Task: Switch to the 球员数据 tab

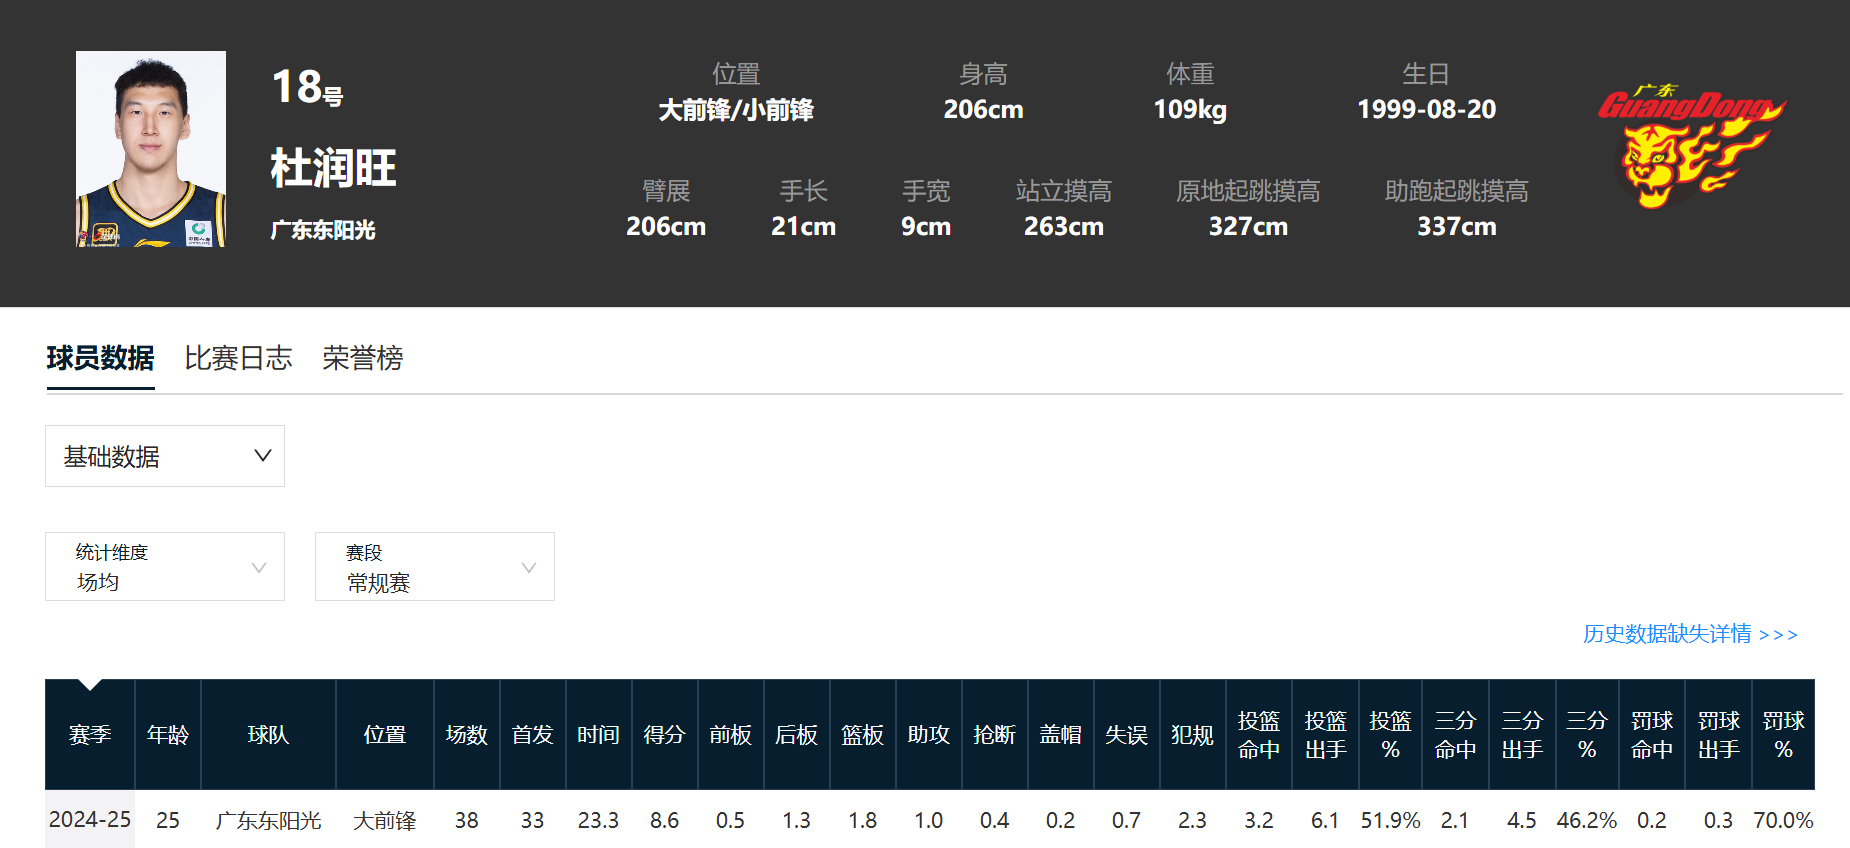Action: 100,358
